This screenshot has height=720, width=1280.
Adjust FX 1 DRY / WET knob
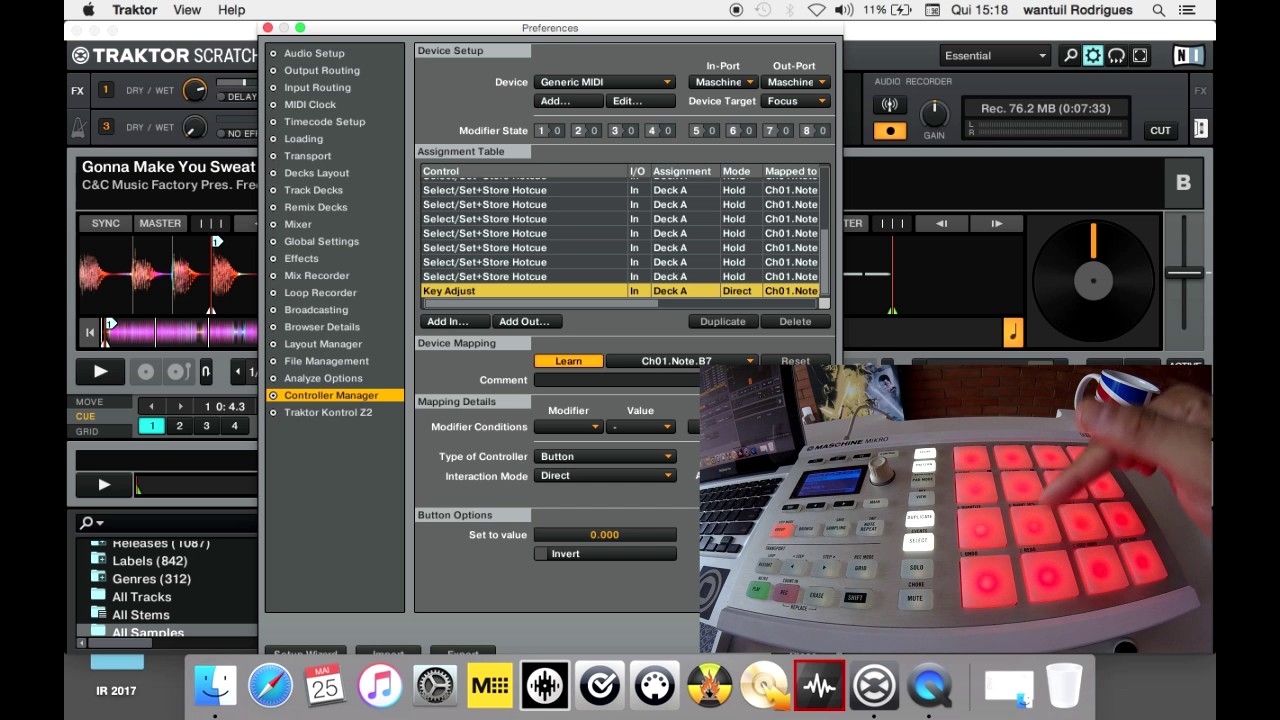tap(194, 90)
